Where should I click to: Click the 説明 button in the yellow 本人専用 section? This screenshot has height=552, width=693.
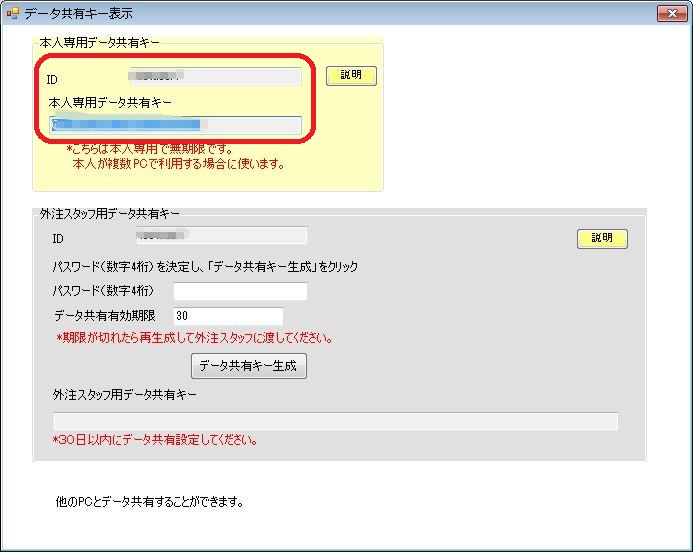(351, 76)
